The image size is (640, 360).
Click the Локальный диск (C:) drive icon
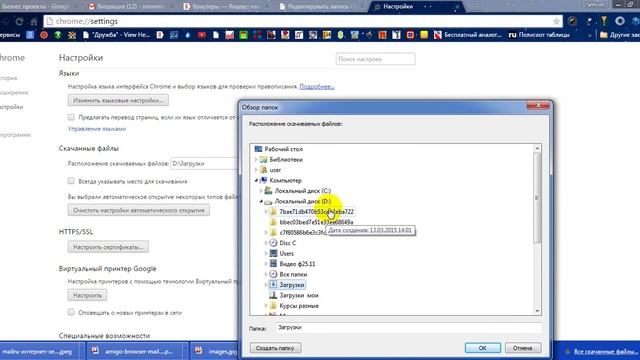pyautogui.click(x=268, y=191)
